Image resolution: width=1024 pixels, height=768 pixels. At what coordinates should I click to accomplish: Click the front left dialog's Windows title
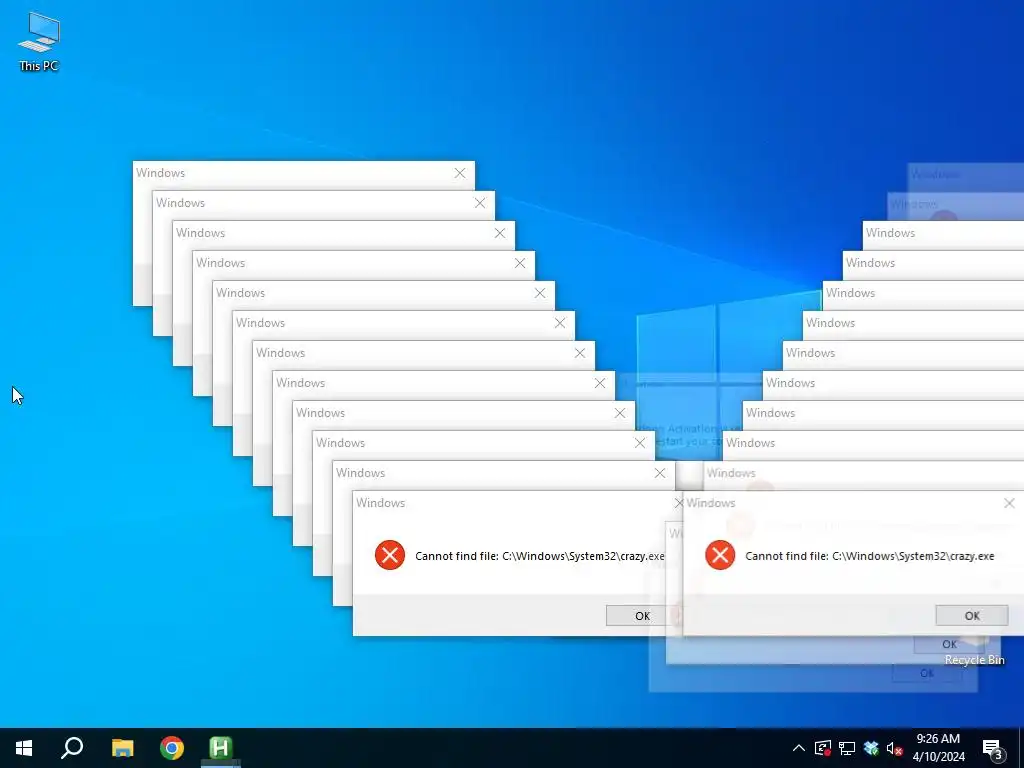[381, 503]
